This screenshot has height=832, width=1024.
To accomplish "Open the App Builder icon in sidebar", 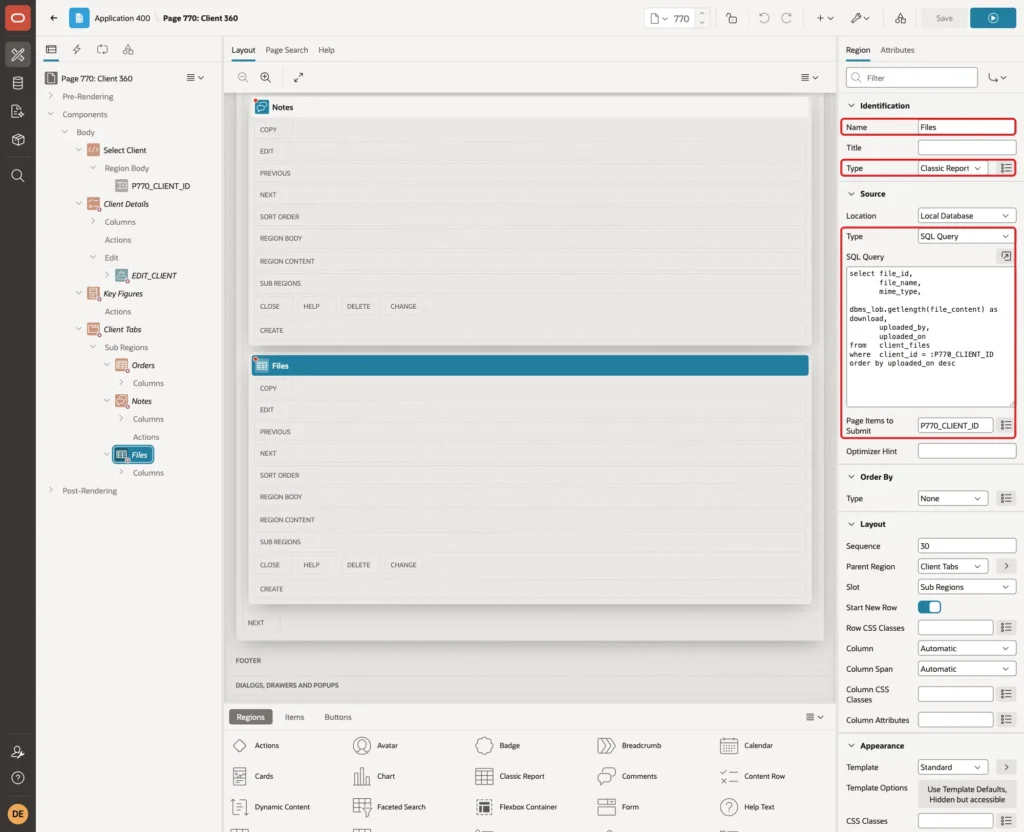I will pyautogui.click(x=18, y=55).
